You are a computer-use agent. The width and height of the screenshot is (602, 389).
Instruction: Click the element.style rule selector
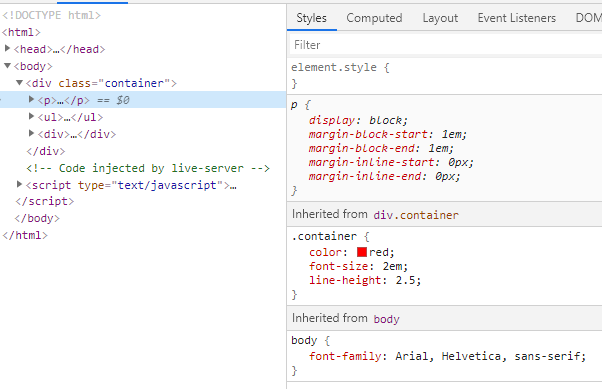pos(334,67)
